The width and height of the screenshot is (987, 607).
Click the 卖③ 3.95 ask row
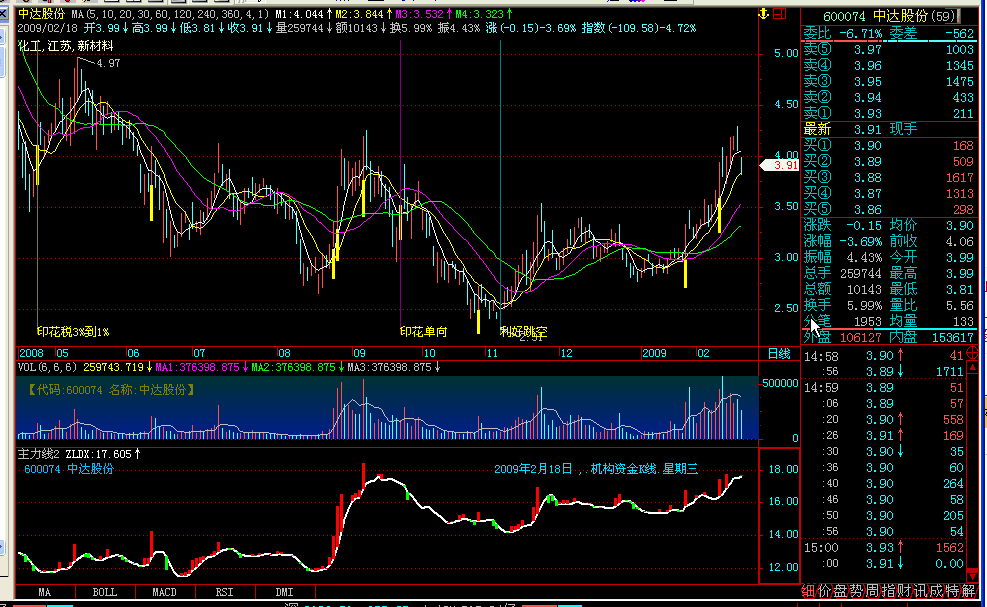point(889,81)
